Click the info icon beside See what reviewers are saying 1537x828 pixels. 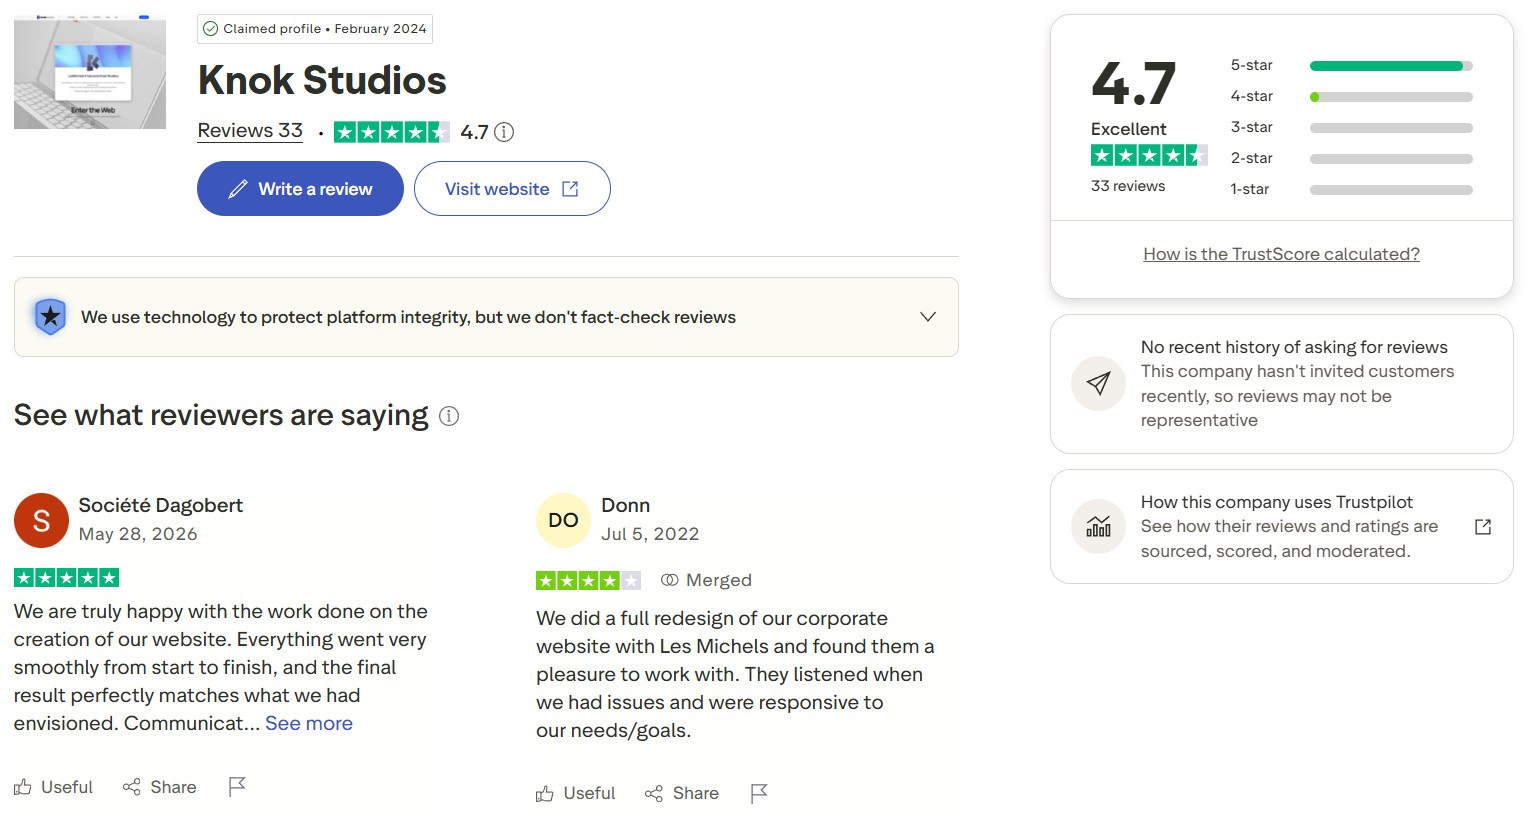pyautogui.click(x=449, y=416)
